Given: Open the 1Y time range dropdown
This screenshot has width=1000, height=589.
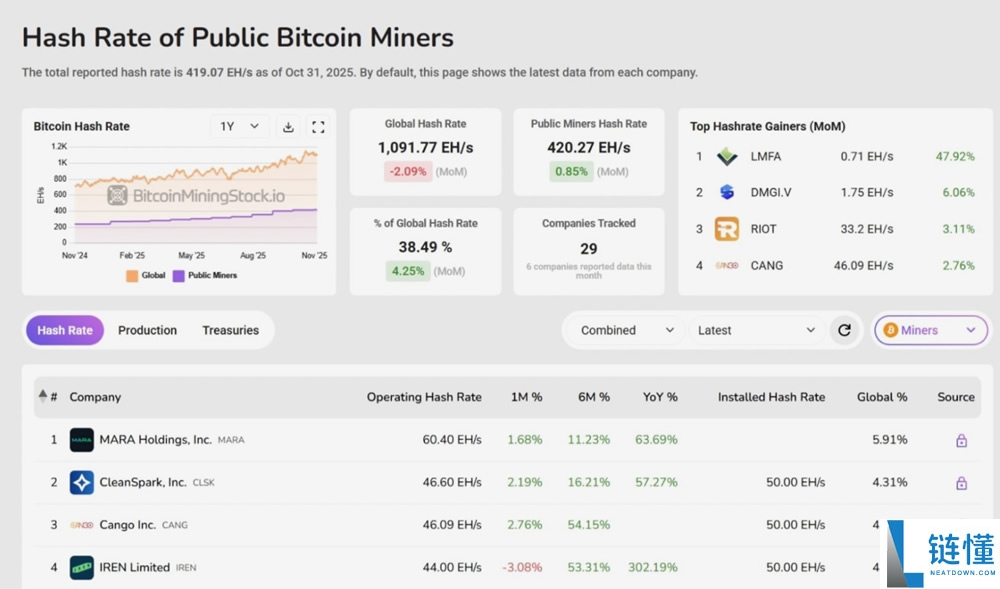Looking at the screenshot, I should pos(240,127).
